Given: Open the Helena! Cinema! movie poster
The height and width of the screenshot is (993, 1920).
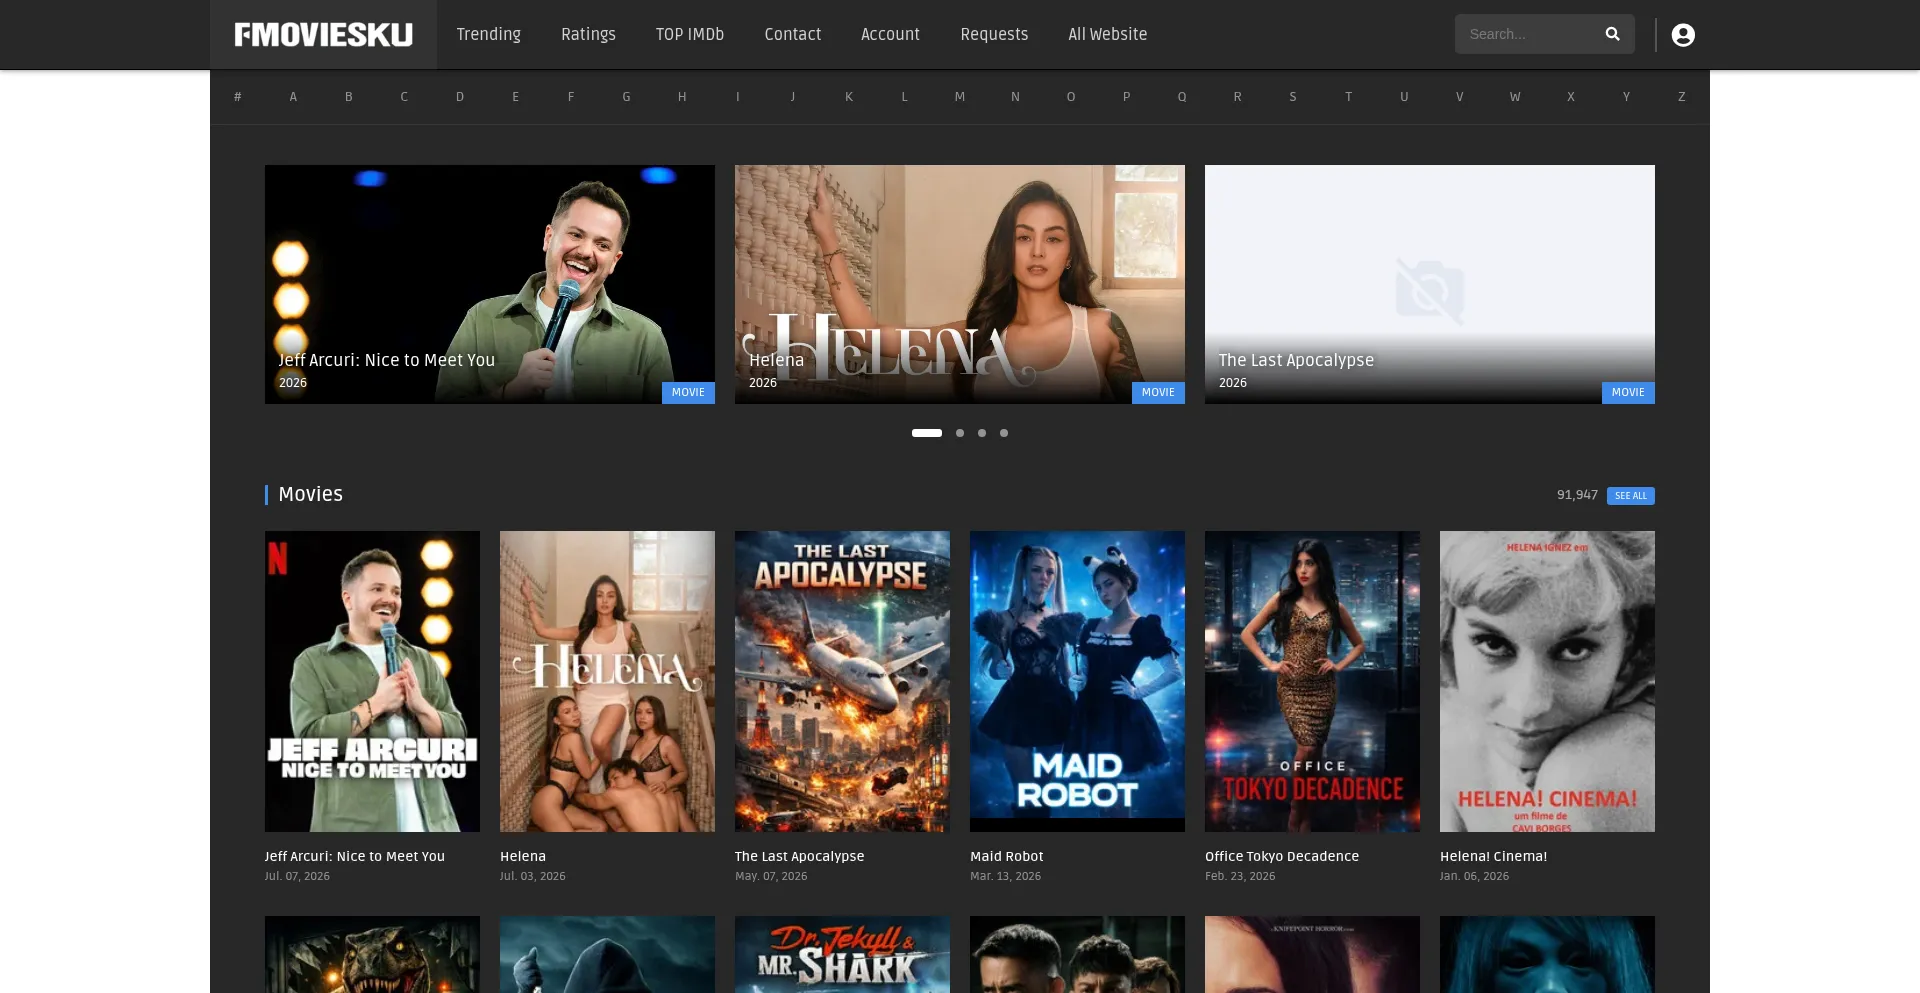Looking at the screenshot, I should tap(1547, 681).
